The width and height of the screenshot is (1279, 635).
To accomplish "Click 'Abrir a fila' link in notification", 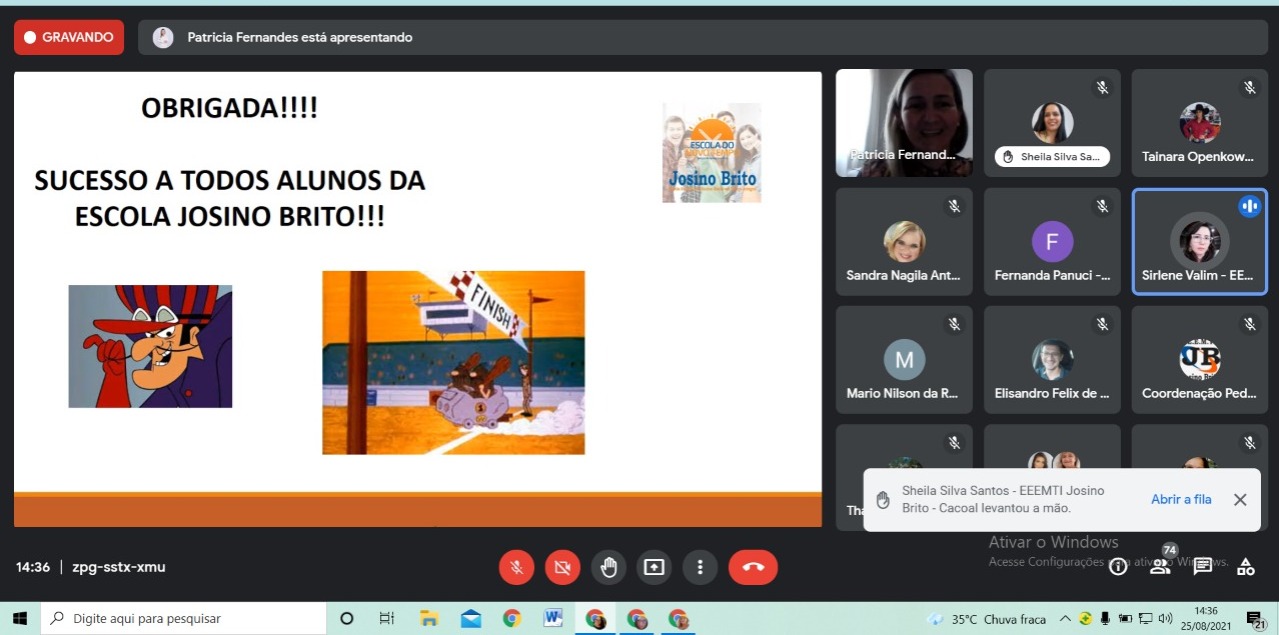I will (x=1181, y=499).
